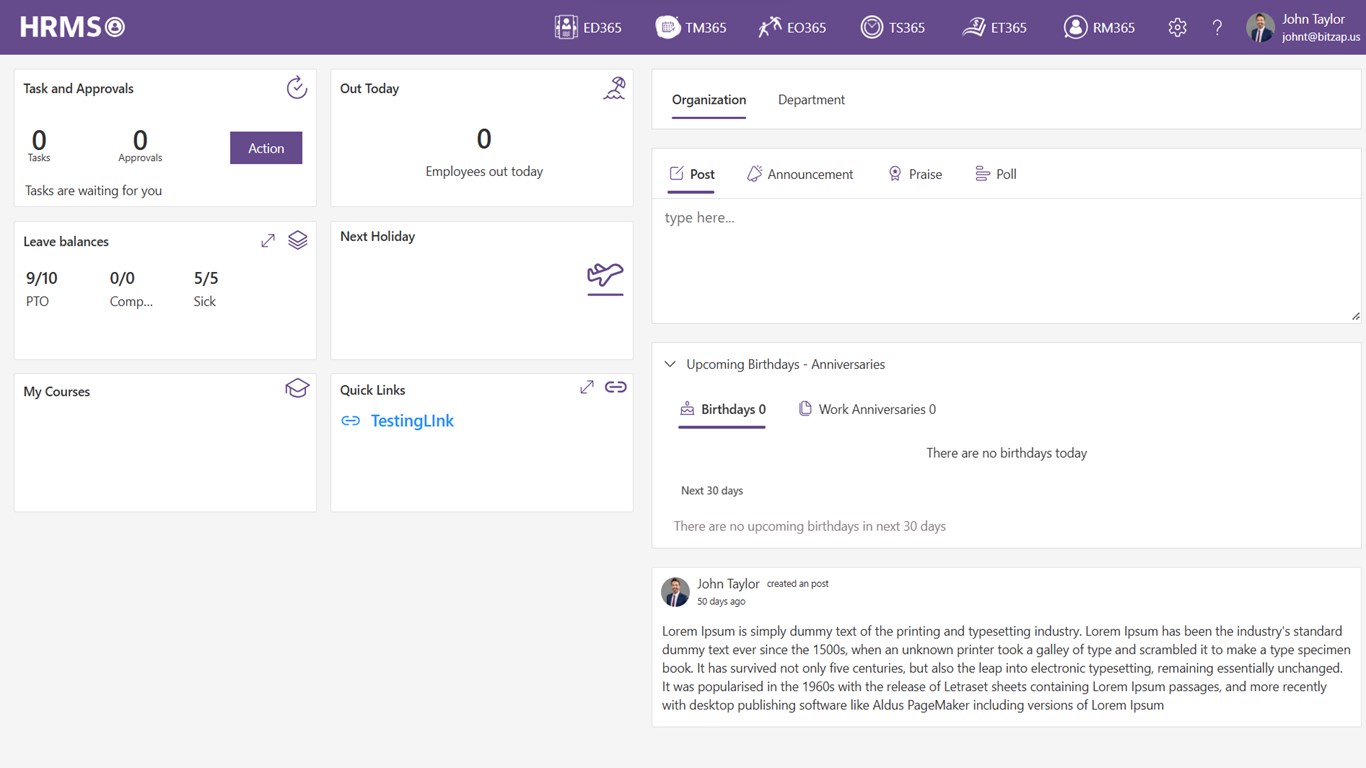The width and height of the screenshot is (1366, 768).
Task: Select the Work Anniversaries tab
Action: [x=867, y=409]
